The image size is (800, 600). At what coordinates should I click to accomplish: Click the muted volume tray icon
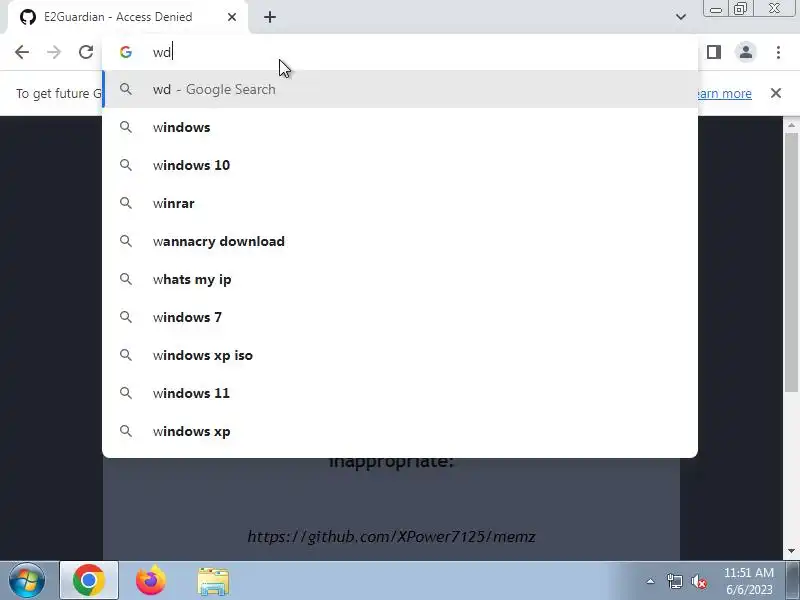[x=699, y=581]
